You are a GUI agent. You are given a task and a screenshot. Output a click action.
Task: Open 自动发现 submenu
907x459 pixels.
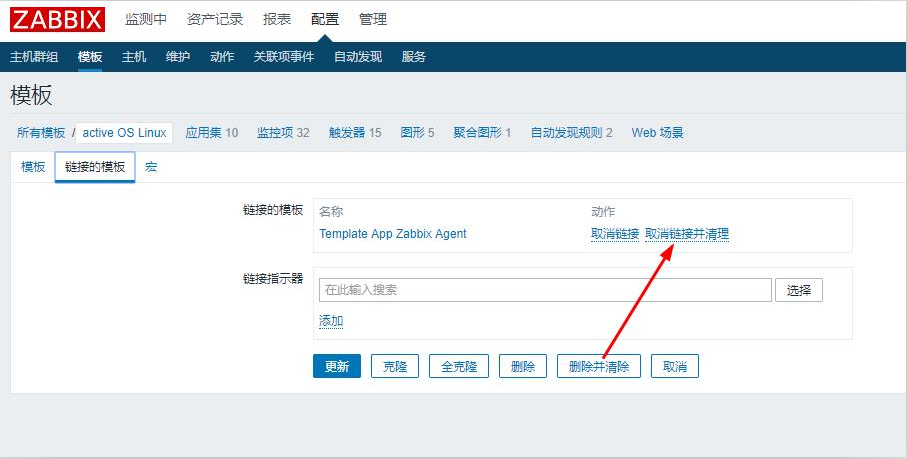[x=358, y=57]
